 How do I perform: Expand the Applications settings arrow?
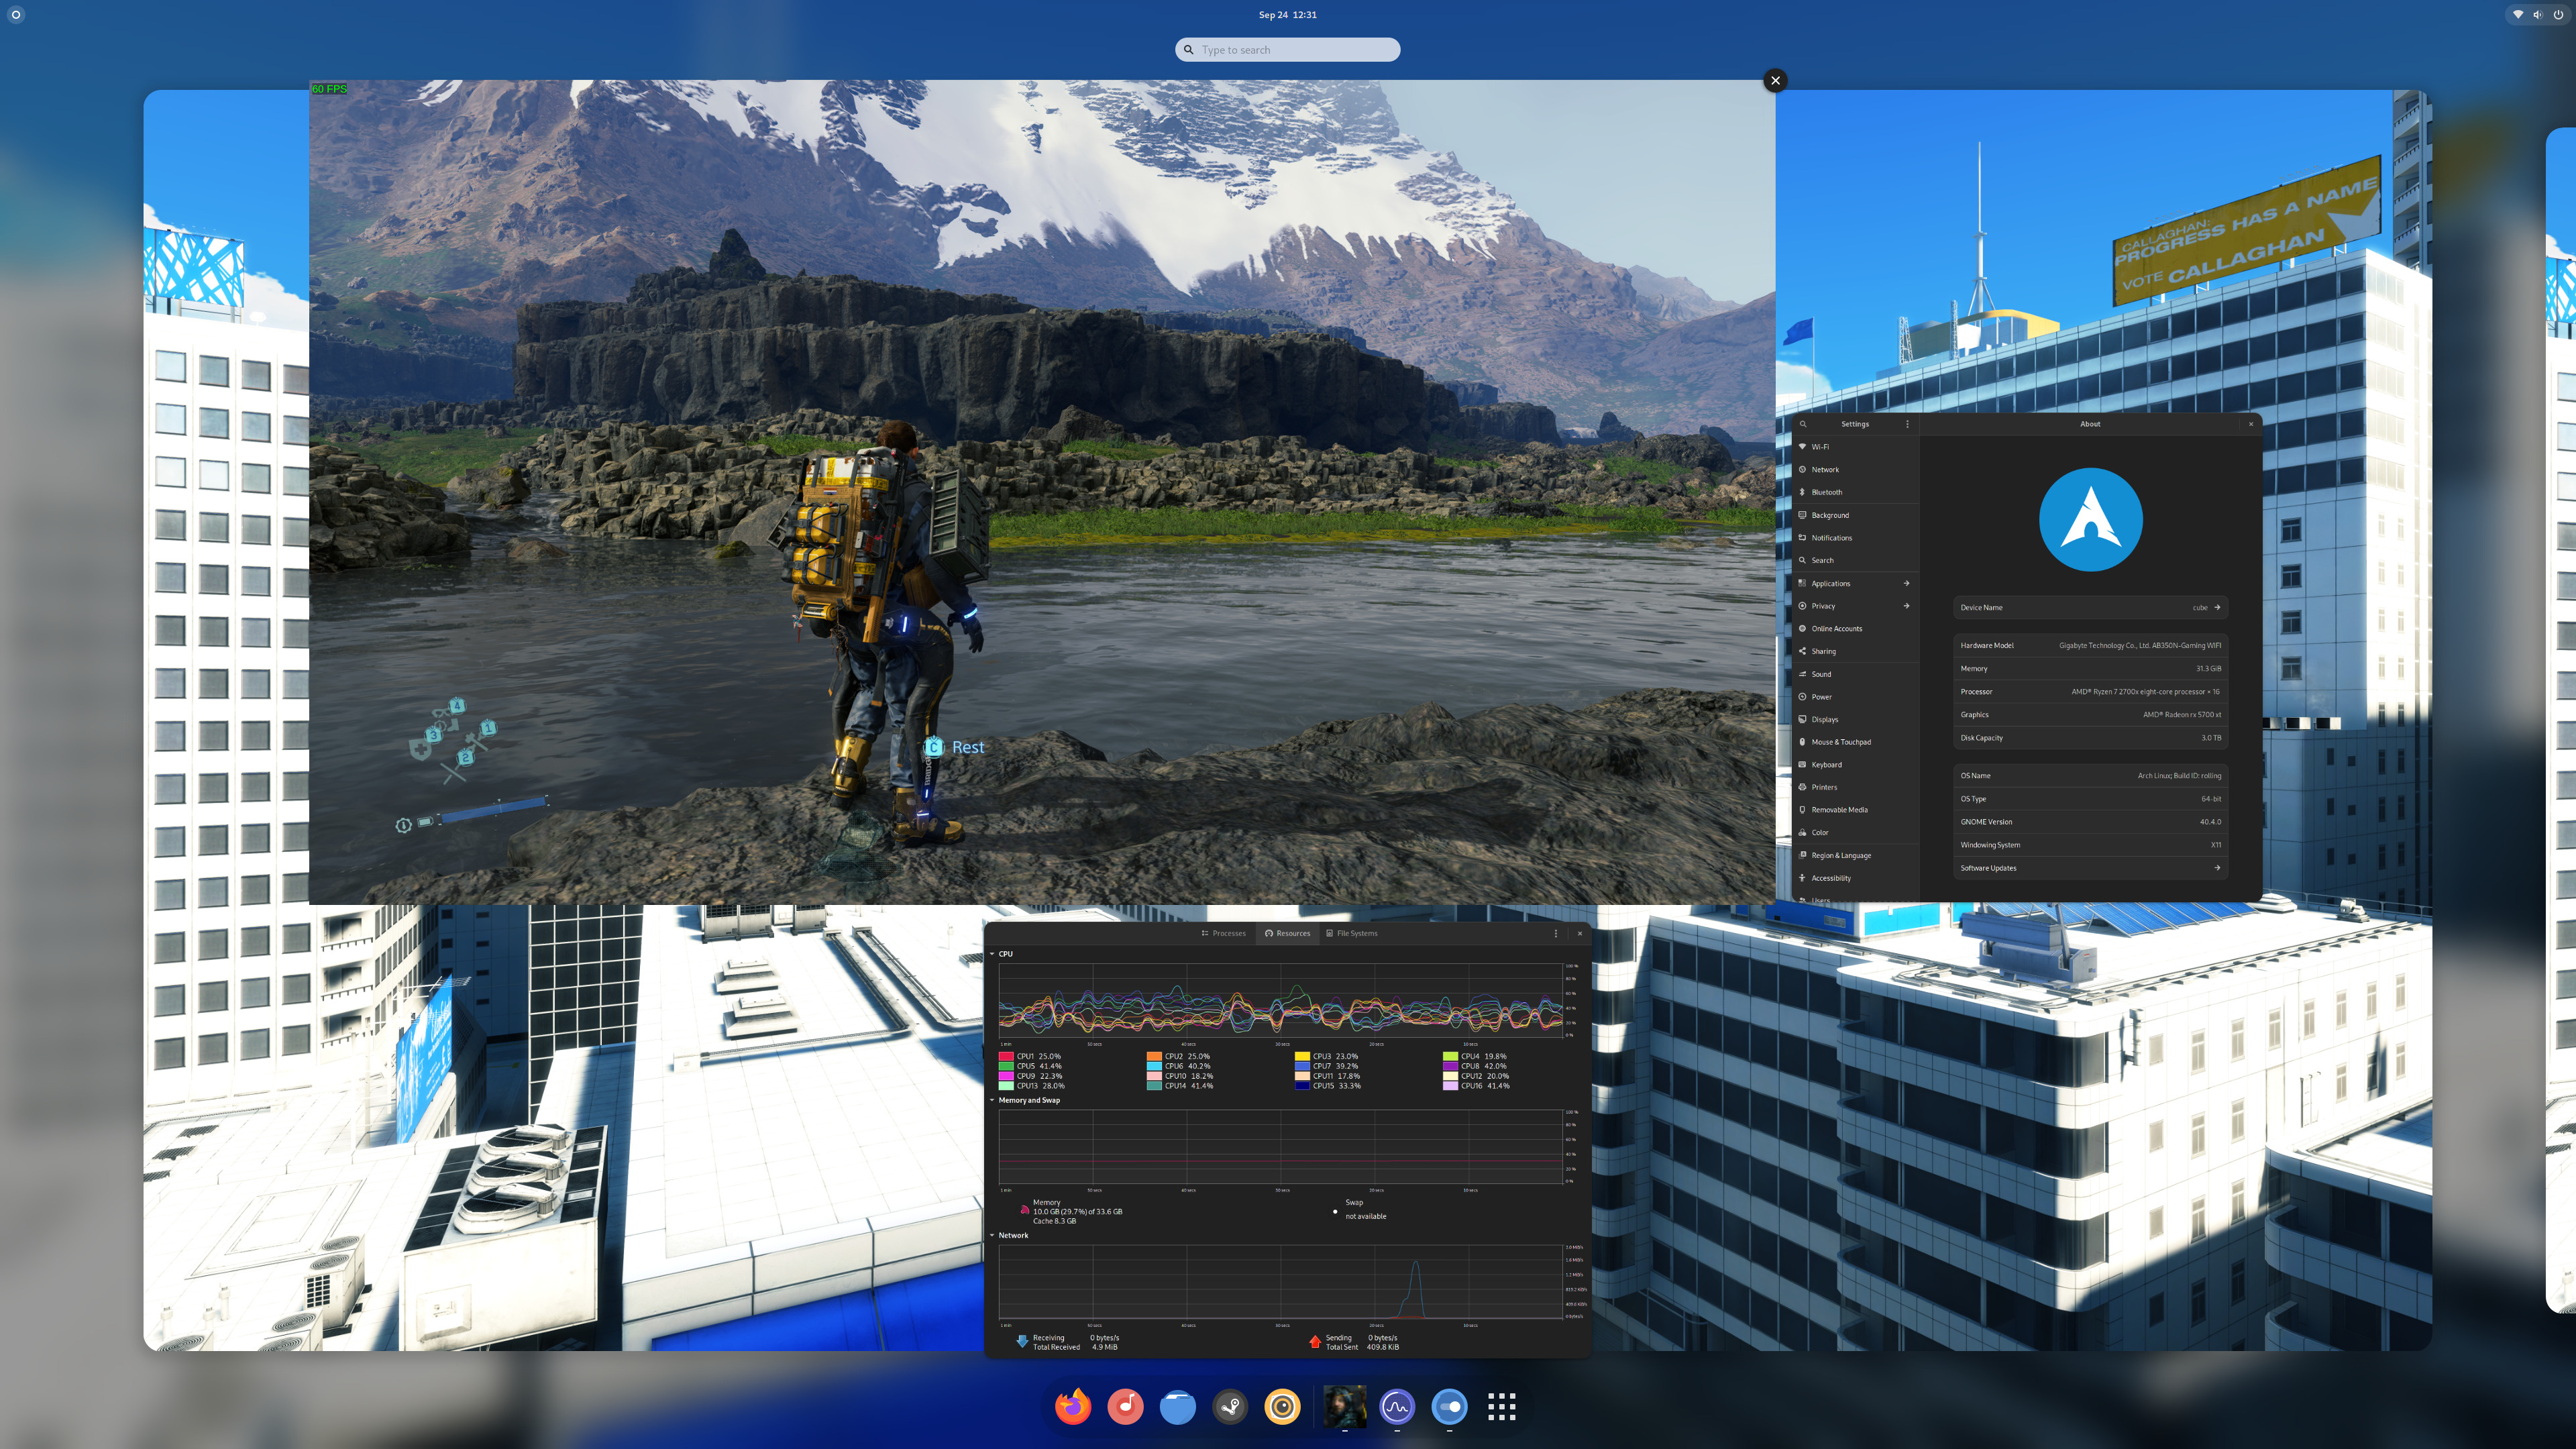pos(1906,583)
